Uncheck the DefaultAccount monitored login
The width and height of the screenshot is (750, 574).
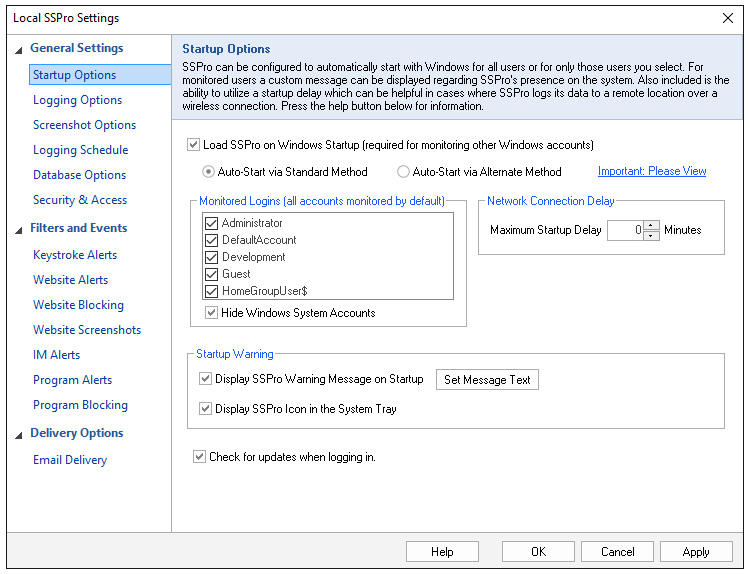coord(211,240)
